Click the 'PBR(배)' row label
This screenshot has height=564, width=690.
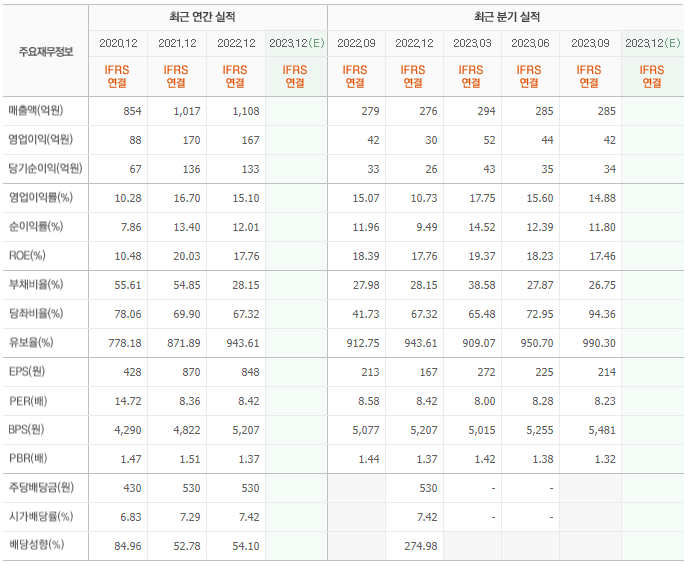point(28,459)
